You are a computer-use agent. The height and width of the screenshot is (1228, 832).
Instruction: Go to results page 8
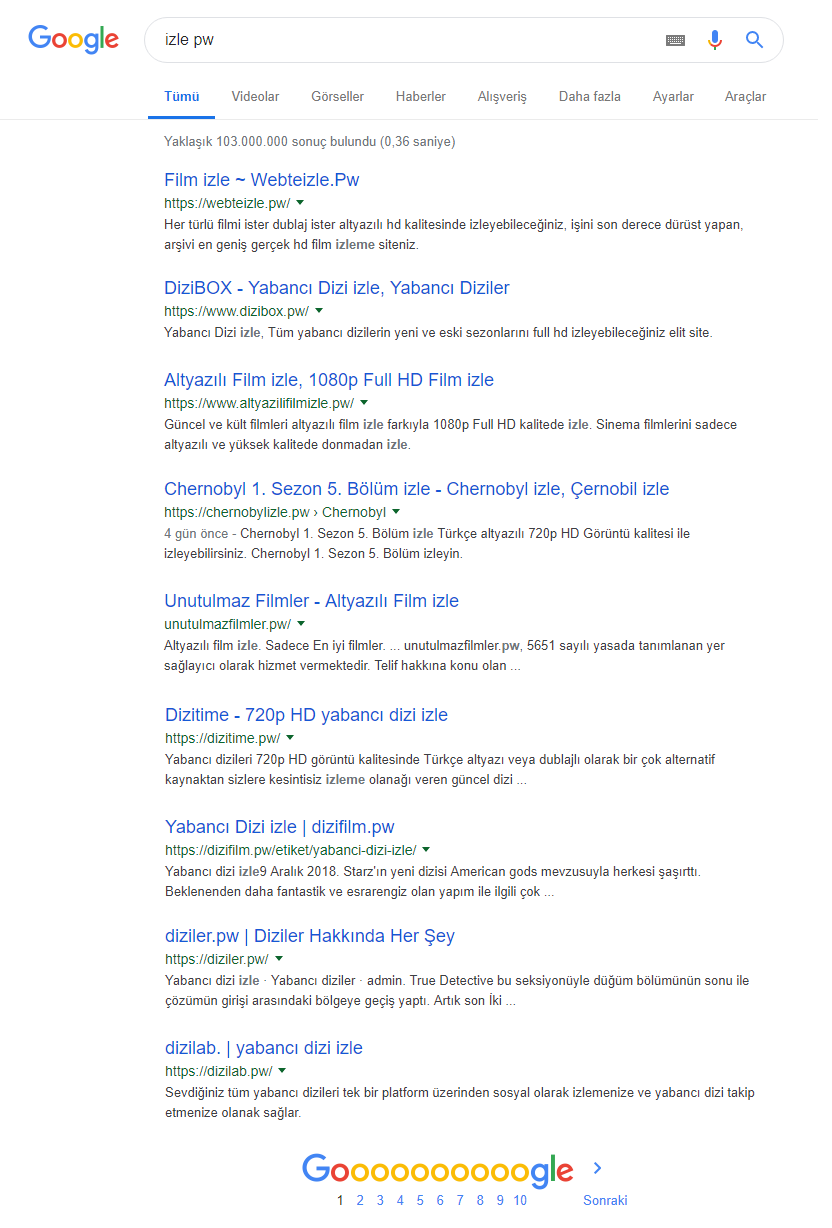click(x=480, y=1200)
